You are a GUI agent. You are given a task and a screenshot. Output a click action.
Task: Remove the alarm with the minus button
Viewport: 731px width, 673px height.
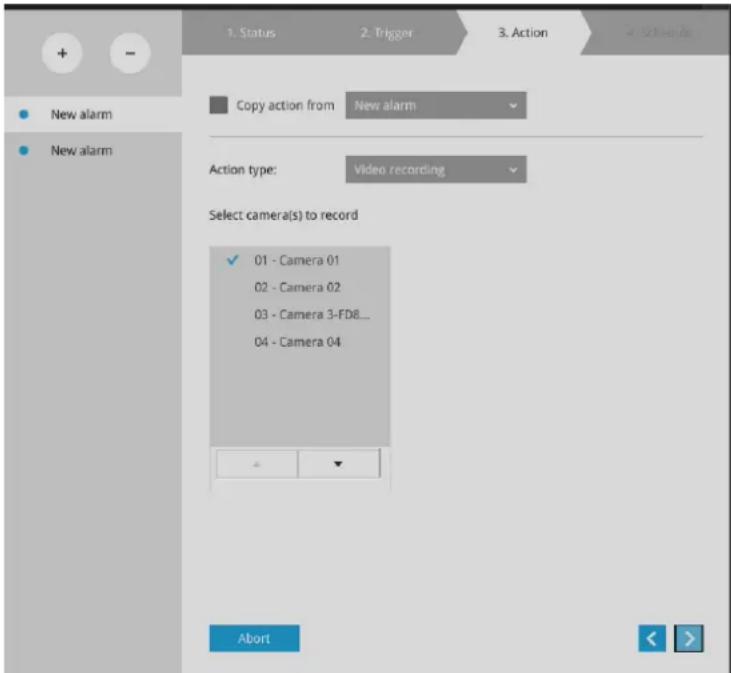click(130, 53)
